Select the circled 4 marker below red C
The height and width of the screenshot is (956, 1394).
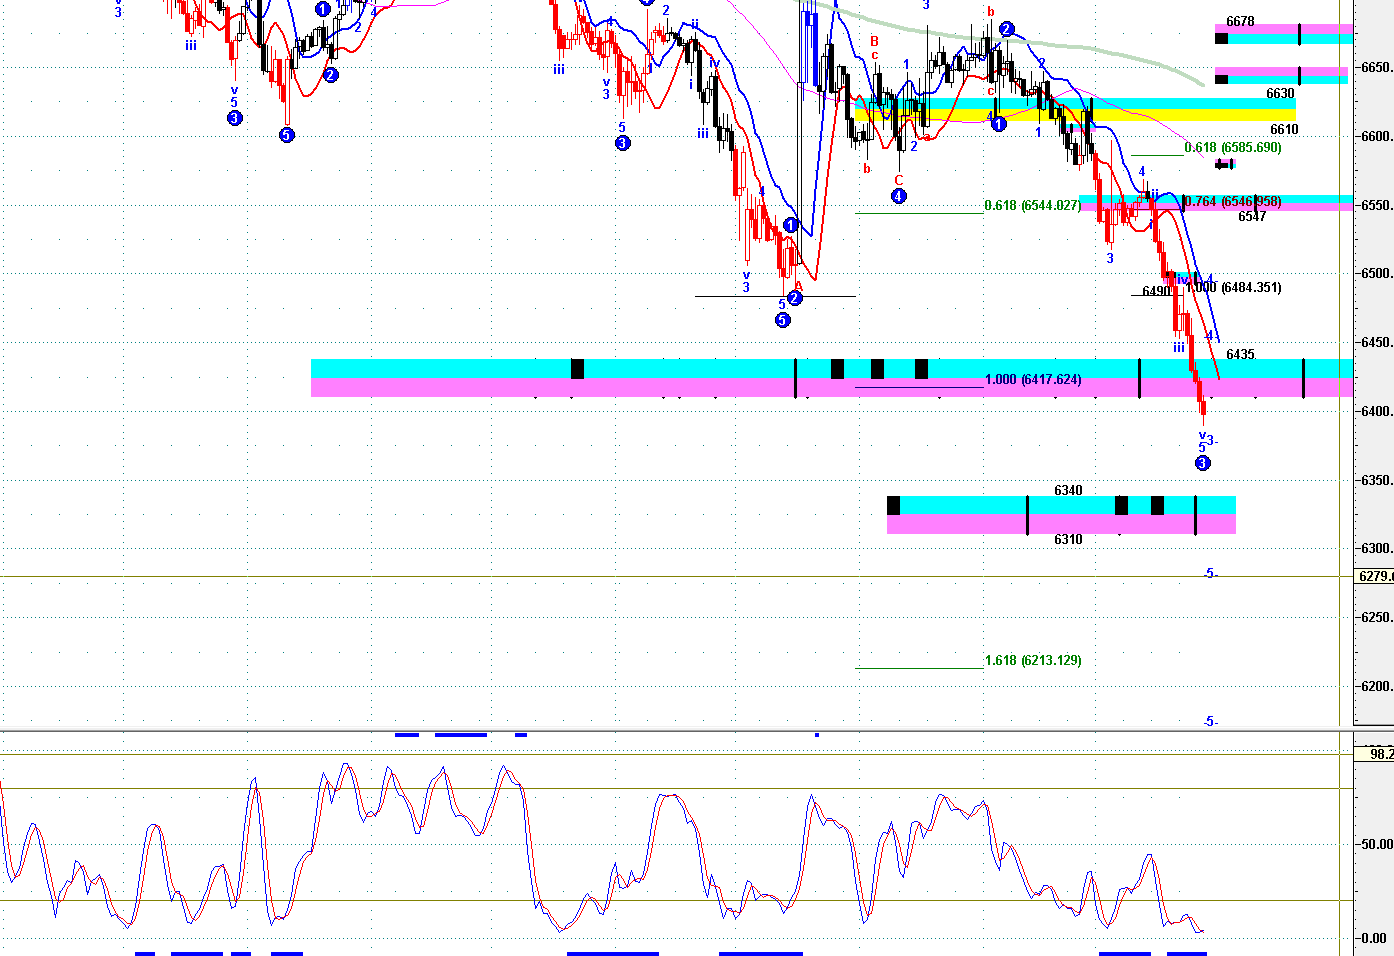(x=899, y=196)
